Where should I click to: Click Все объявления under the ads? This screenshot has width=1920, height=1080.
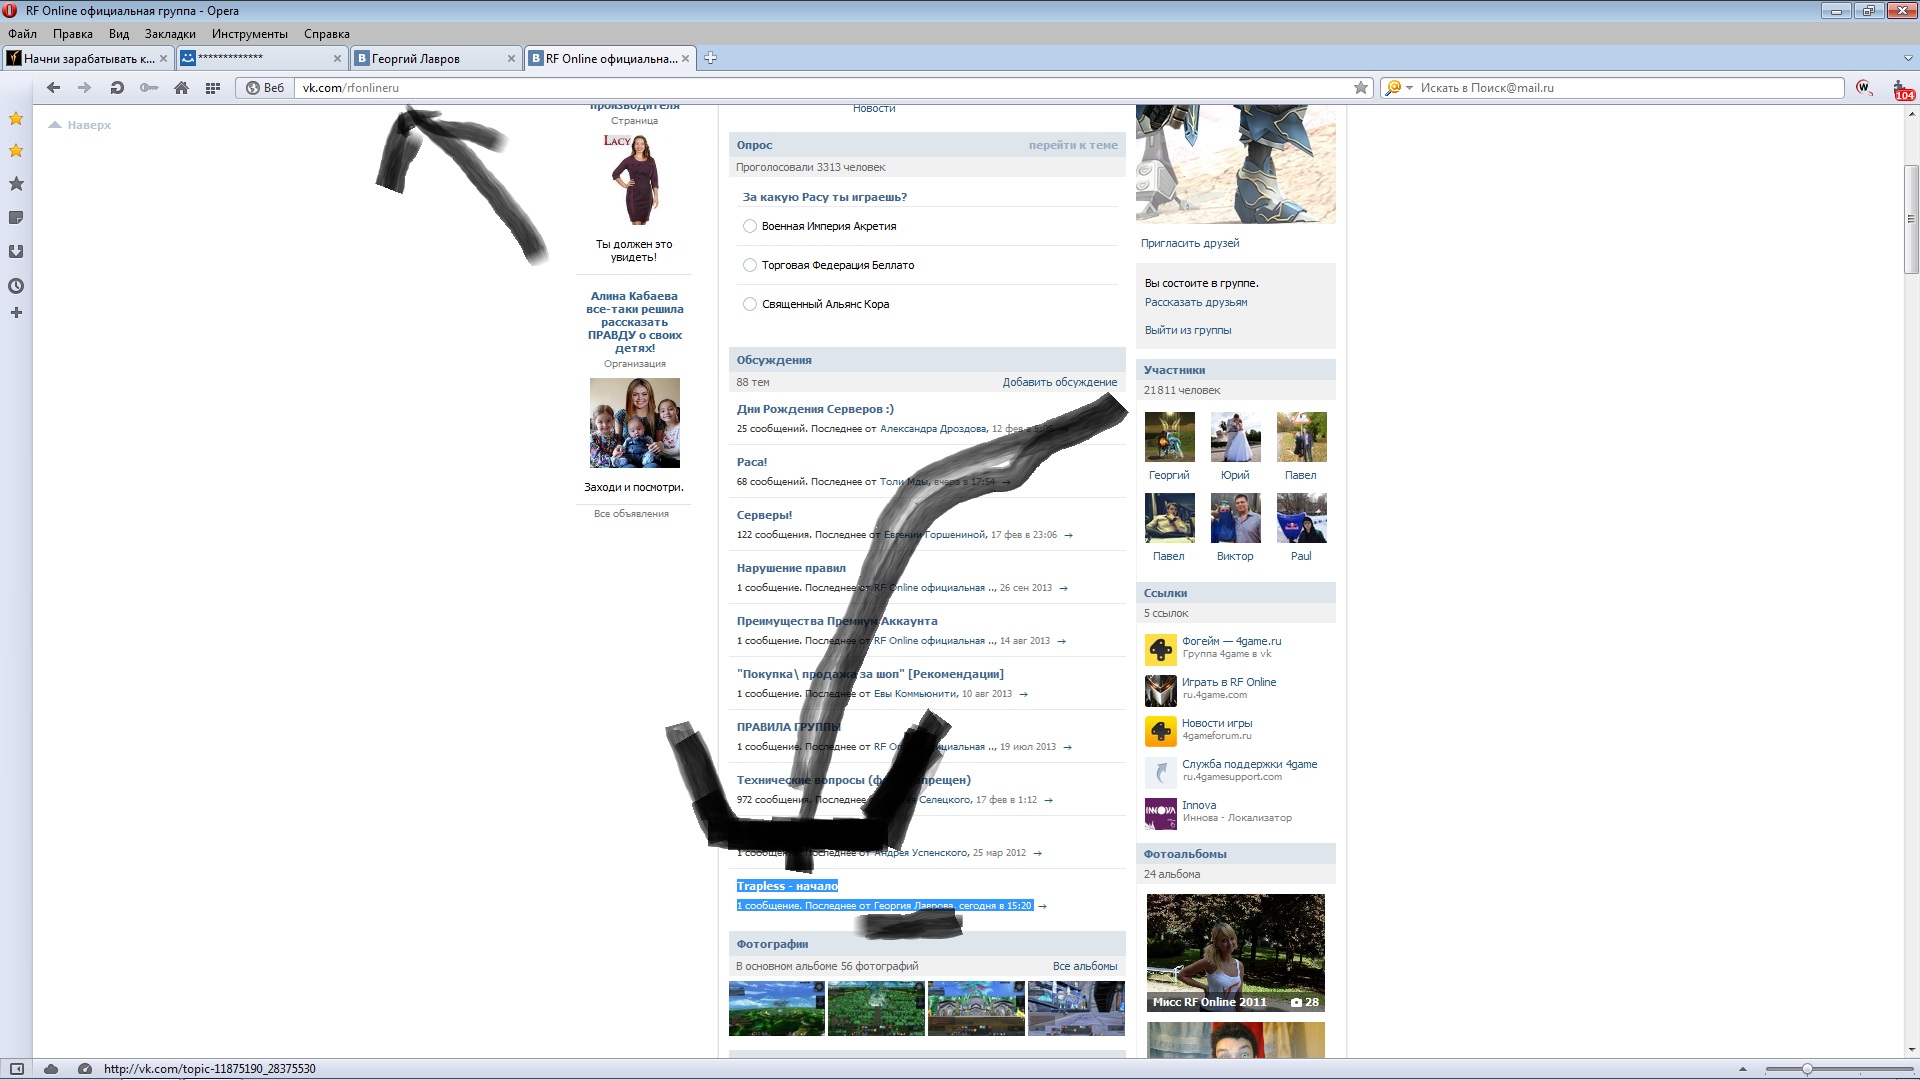click(x=631, y=514)
